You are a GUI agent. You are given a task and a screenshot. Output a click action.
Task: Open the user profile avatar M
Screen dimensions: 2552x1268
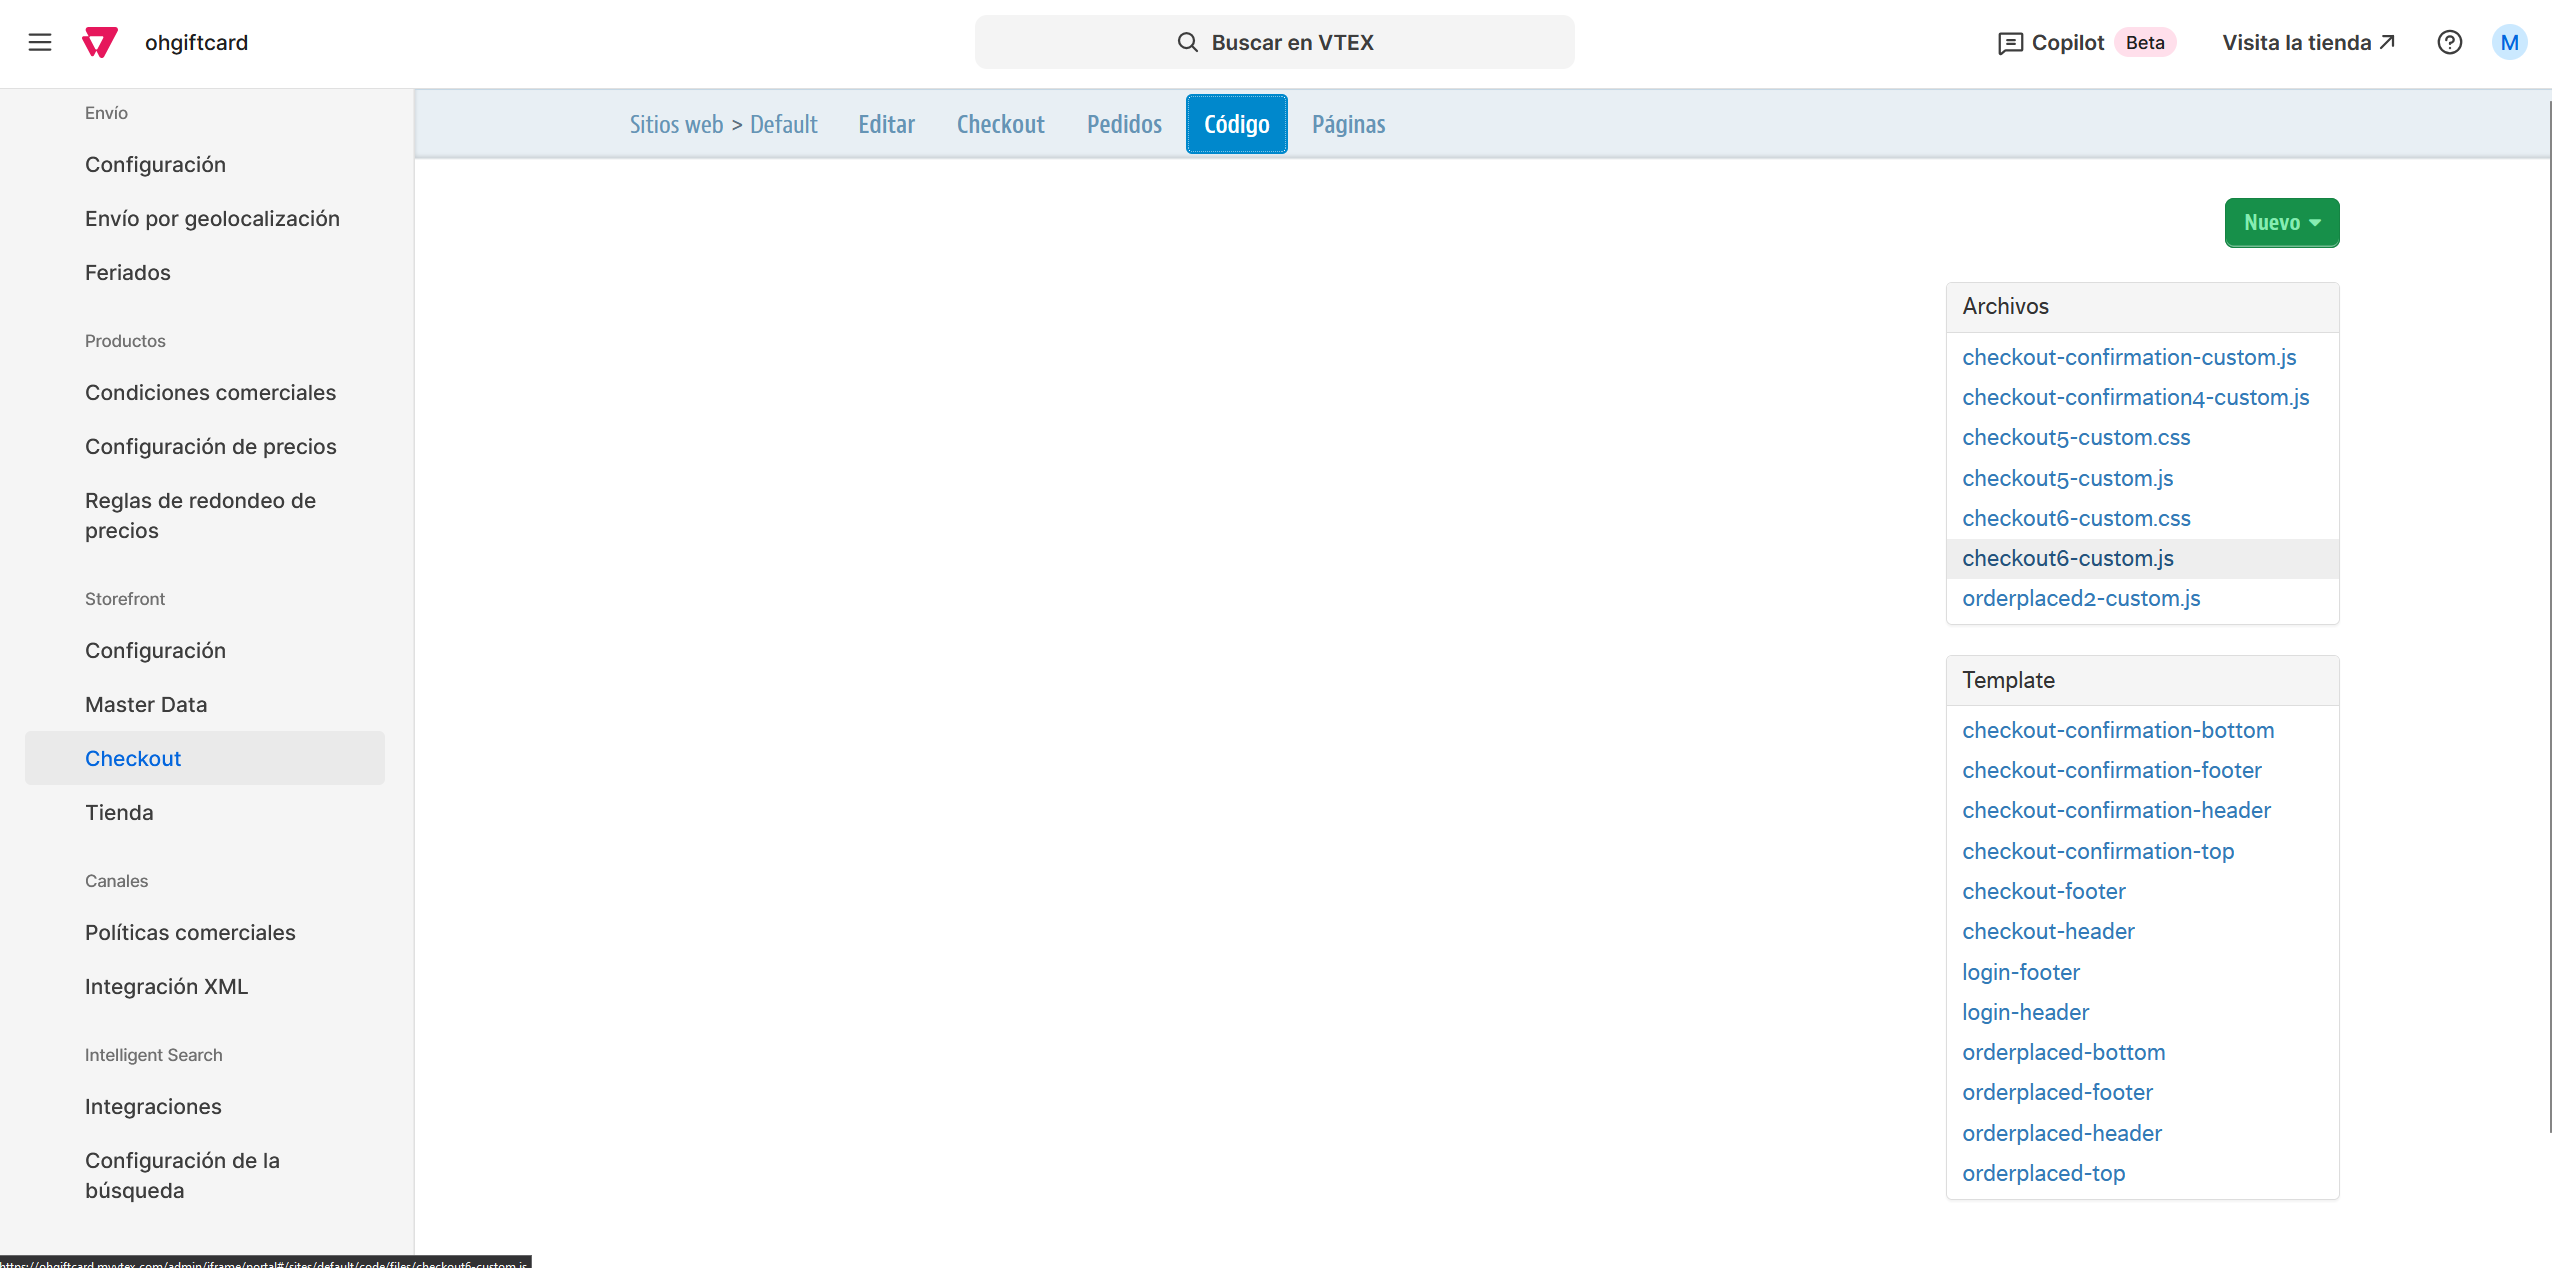click(2509, 42)
